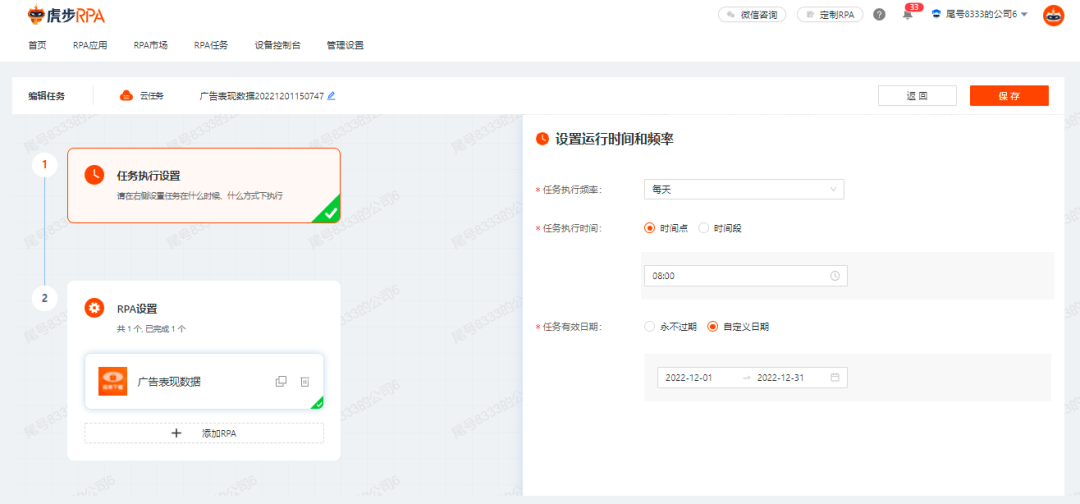The image size is (1080, 504).
Task: Click the 编辑任务 label
Action: [47, 96]
